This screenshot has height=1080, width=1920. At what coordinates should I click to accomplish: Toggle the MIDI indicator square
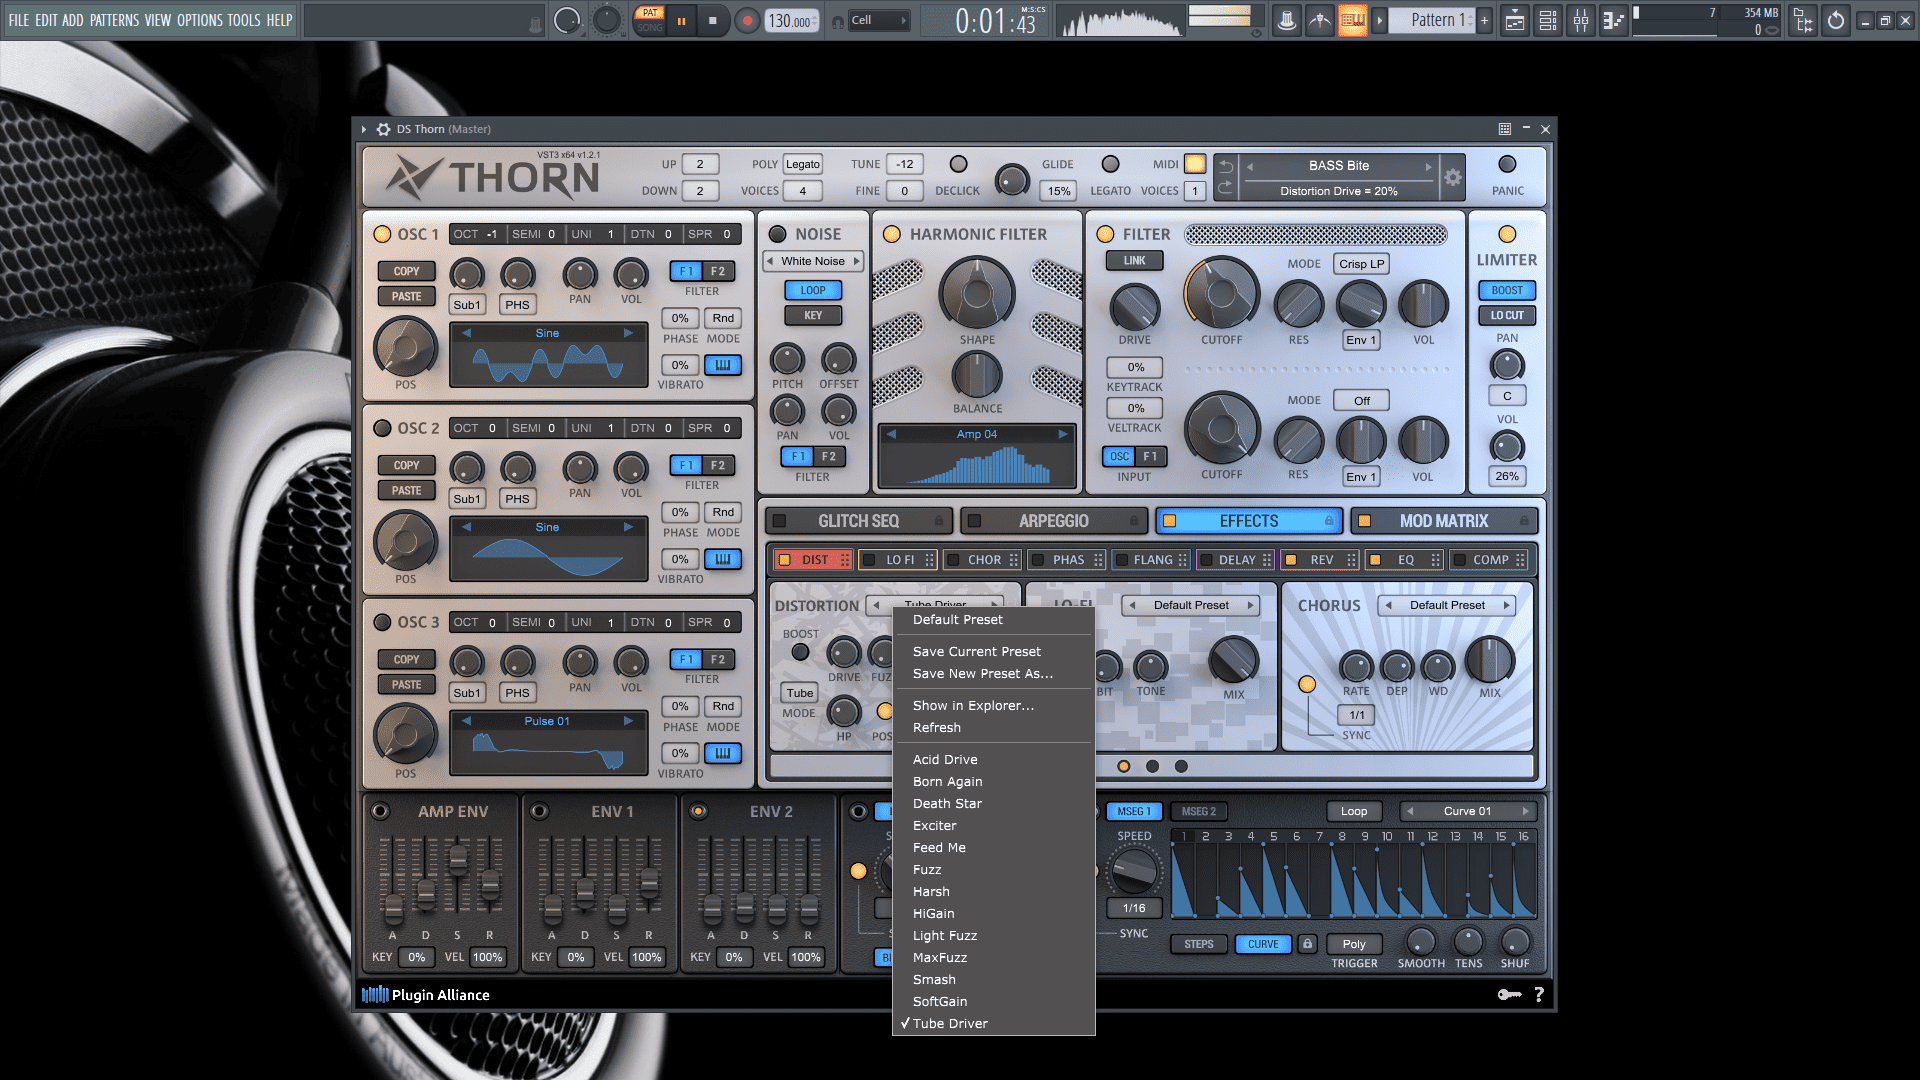(1195, 164)
